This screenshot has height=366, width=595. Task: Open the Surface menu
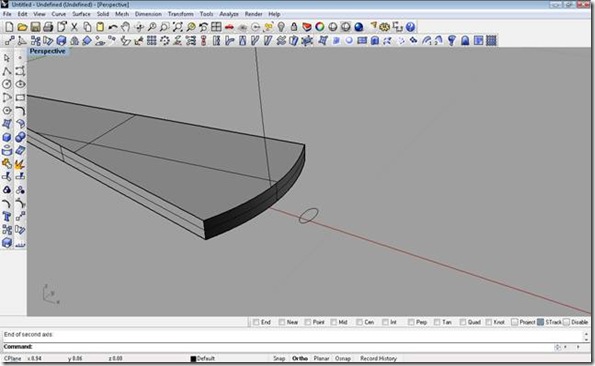(x=81, y=14)
